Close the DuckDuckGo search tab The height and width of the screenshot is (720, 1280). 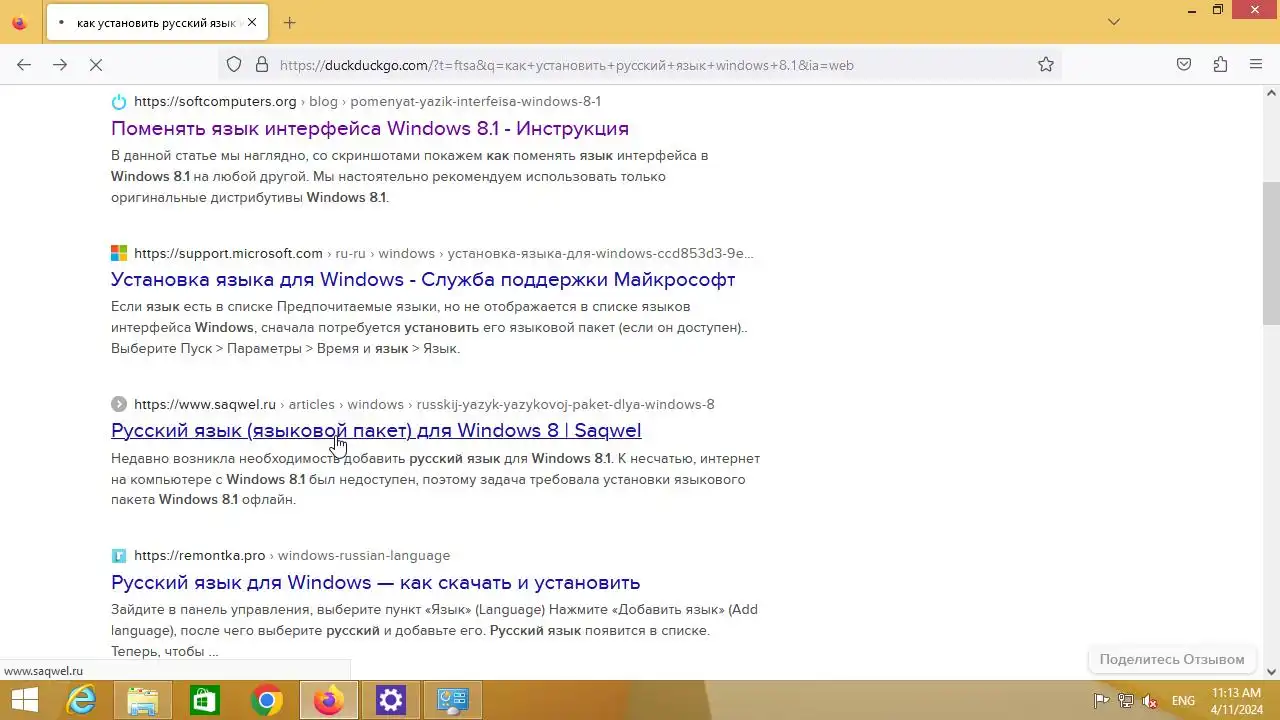point(251,22)
